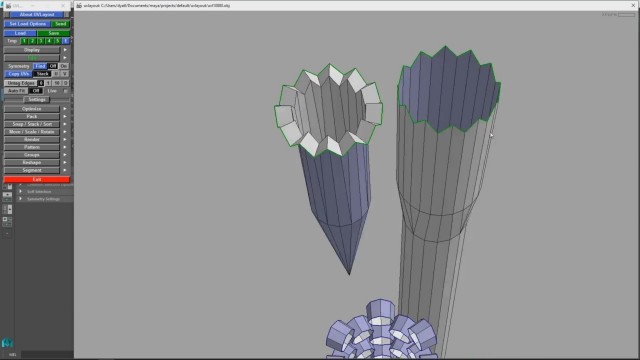640x360 pixels.
Task: Turn Symmetry Off
Action: coord(53,66)
